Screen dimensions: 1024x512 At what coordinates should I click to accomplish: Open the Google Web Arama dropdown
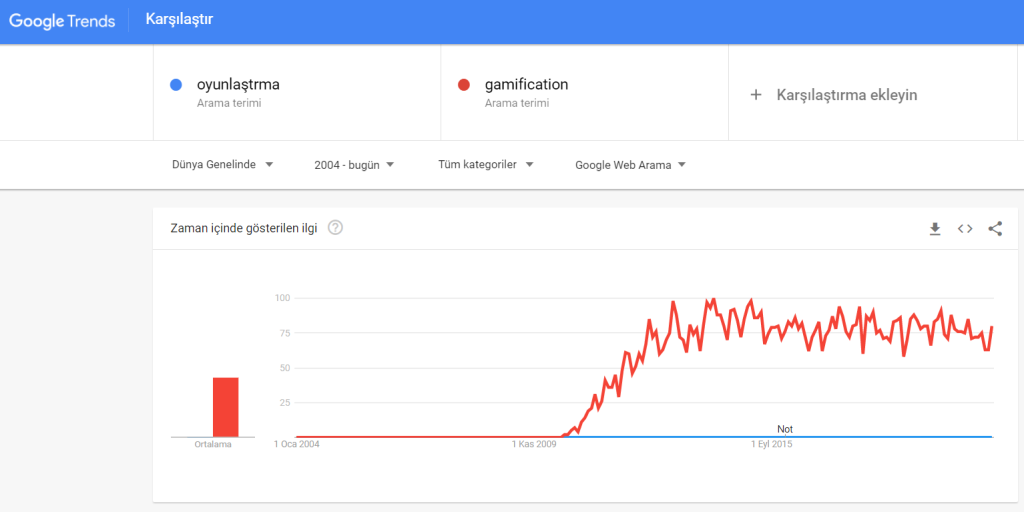click(x=630, y=165)
